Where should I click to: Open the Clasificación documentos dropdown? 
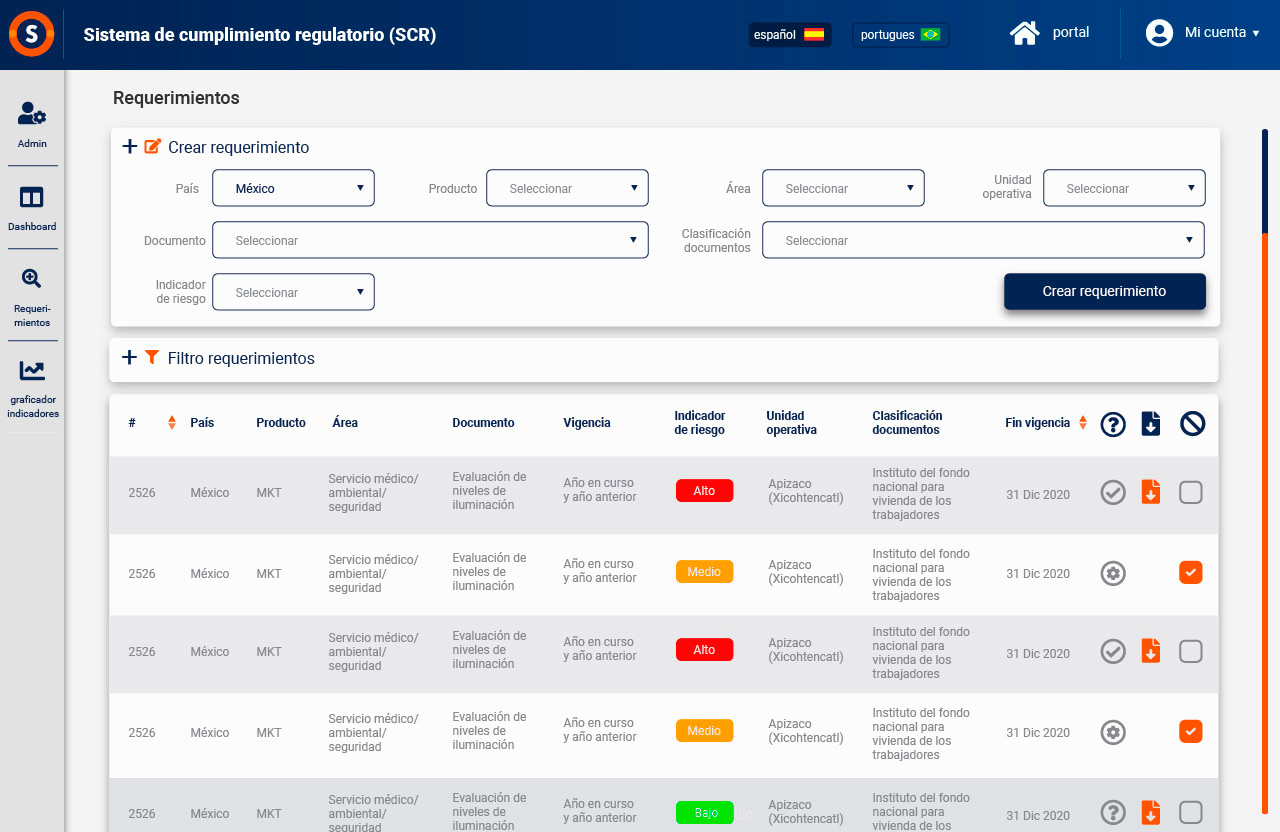click(983, 240)
